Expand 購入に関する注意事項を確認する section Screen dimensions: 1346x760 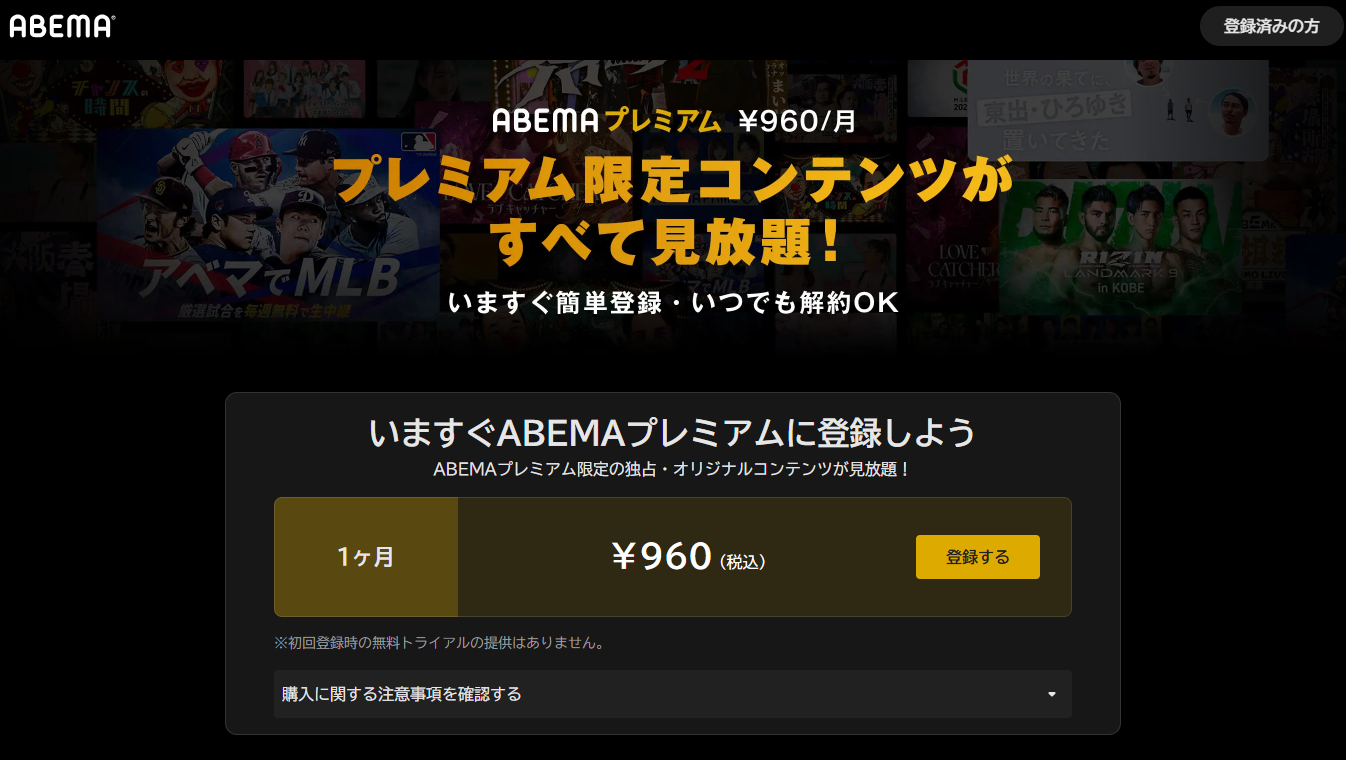[x=672, y=694]
